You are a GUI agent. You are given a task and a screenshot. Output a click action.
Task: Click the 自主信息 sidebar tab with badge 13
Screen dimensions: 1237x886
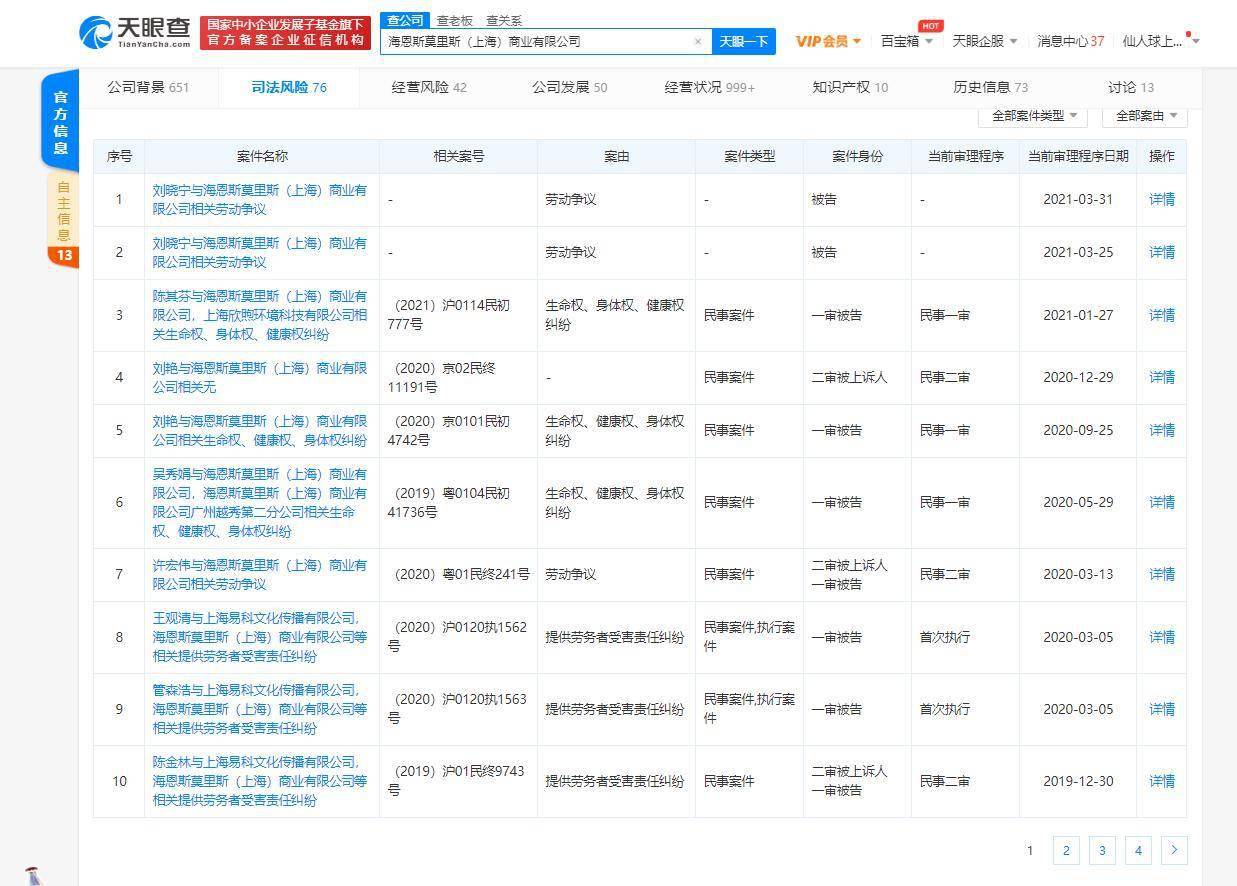pos(63,219)
